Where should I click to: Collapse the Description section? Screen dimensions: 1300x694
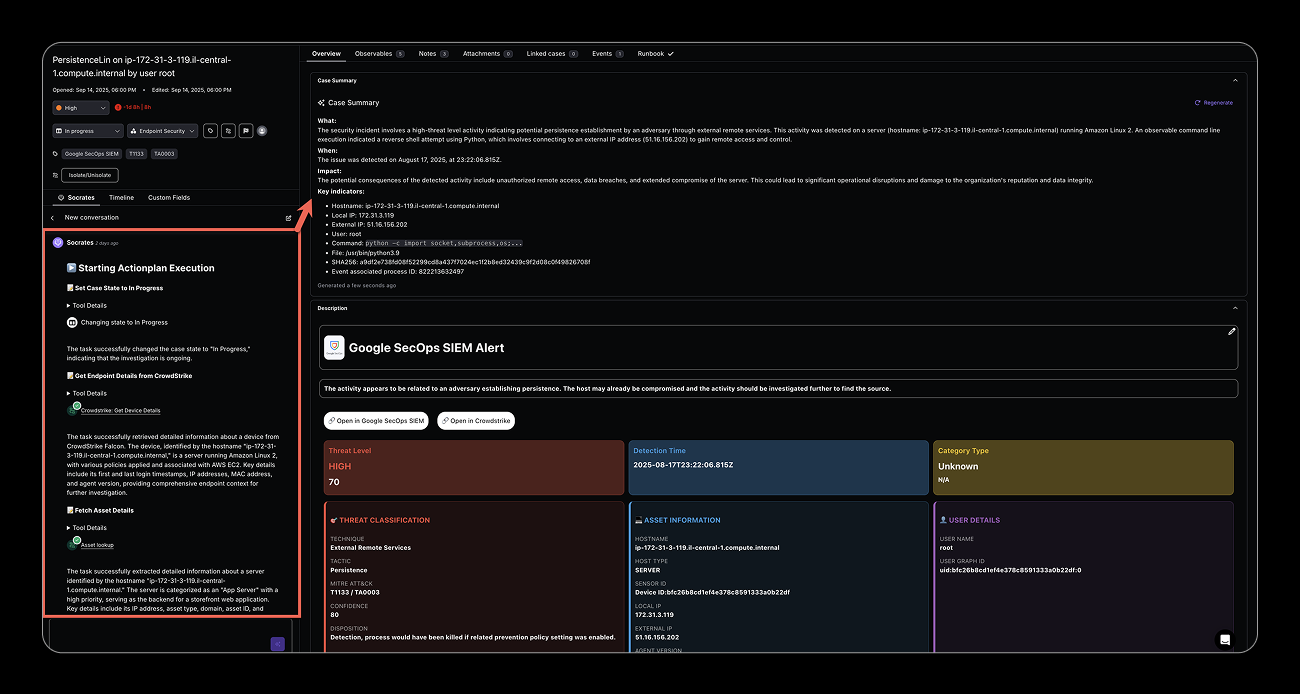[1234, 308]
